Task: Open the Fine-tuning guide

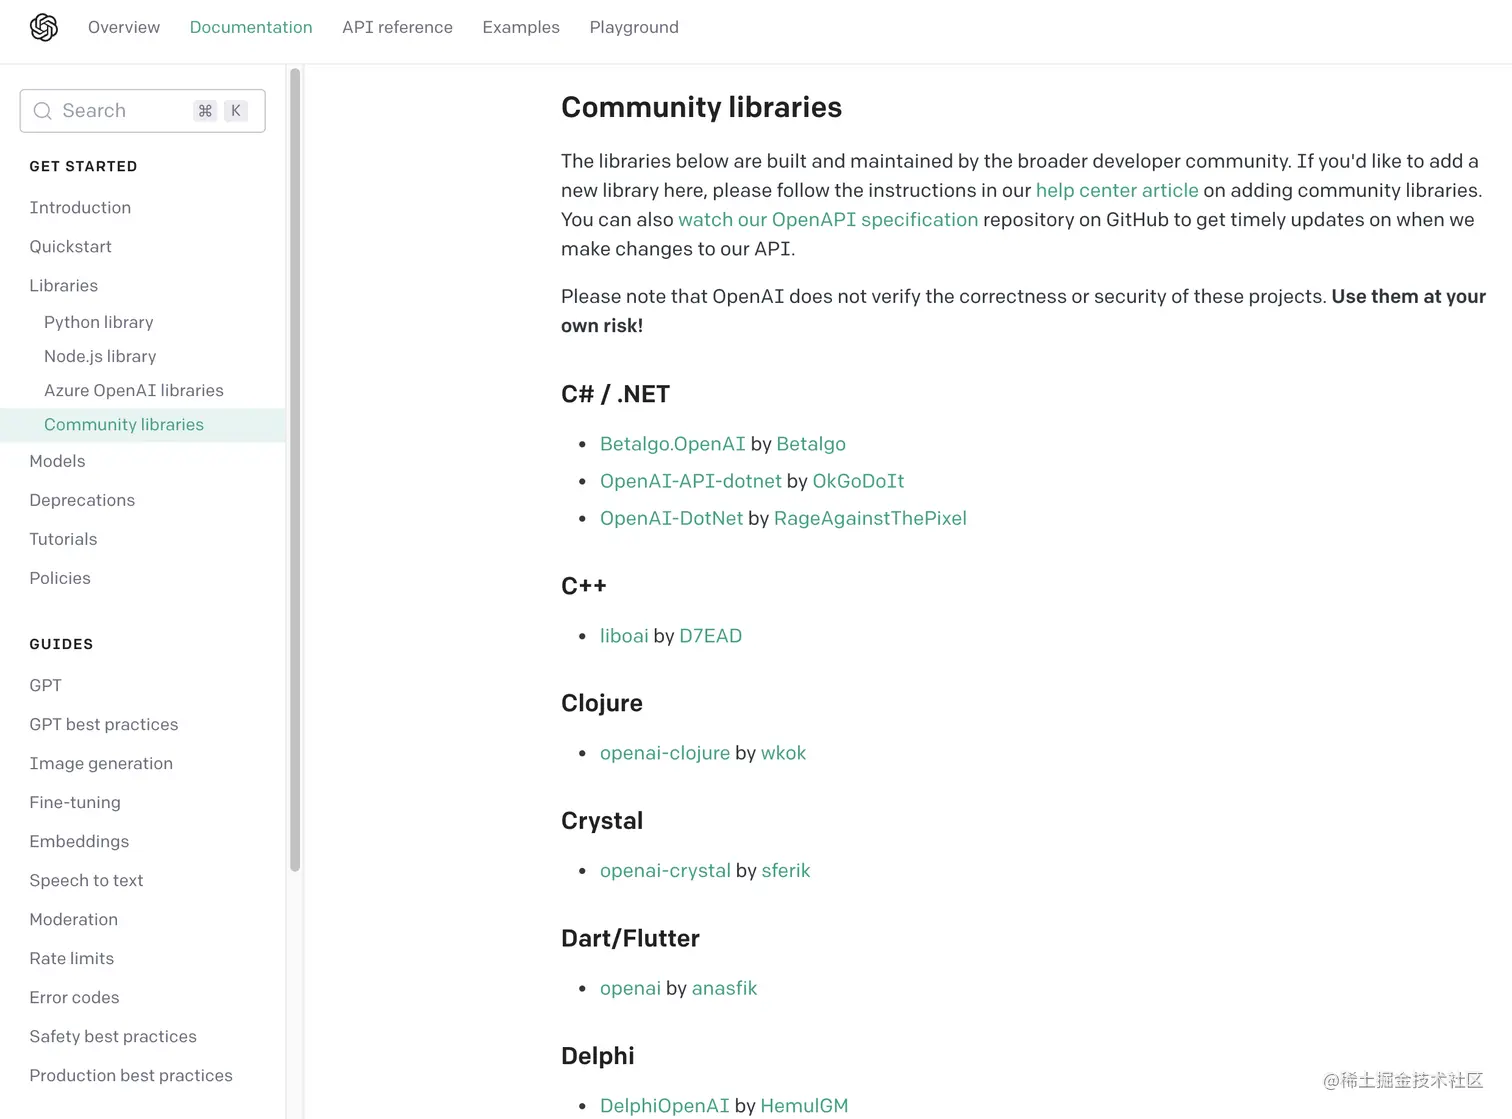Action: point(75,802)
